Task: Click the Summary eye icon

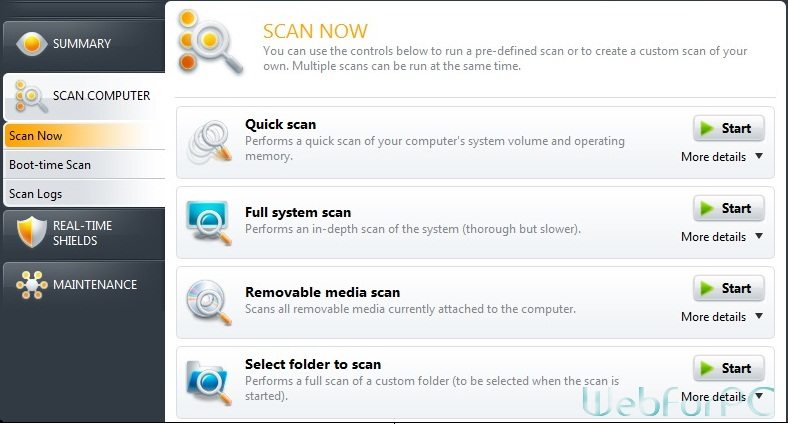Action: [x=31, y=44]
